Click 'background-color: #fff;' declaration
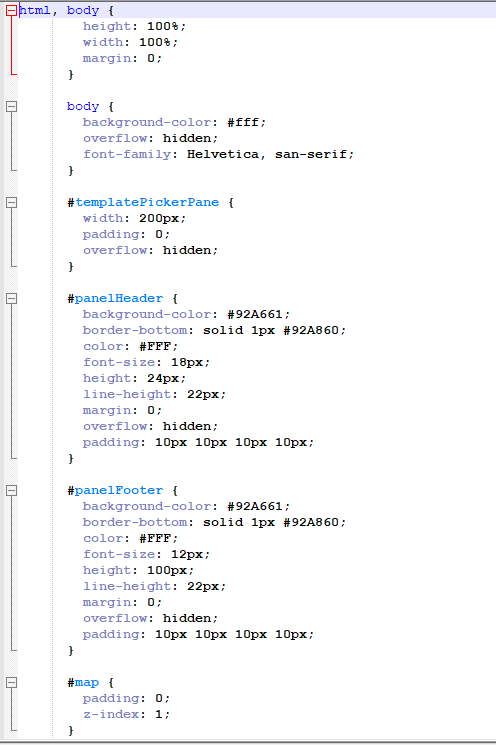Image resolution: width=496 pixels, height=745 pixels. tap(174, 123)
